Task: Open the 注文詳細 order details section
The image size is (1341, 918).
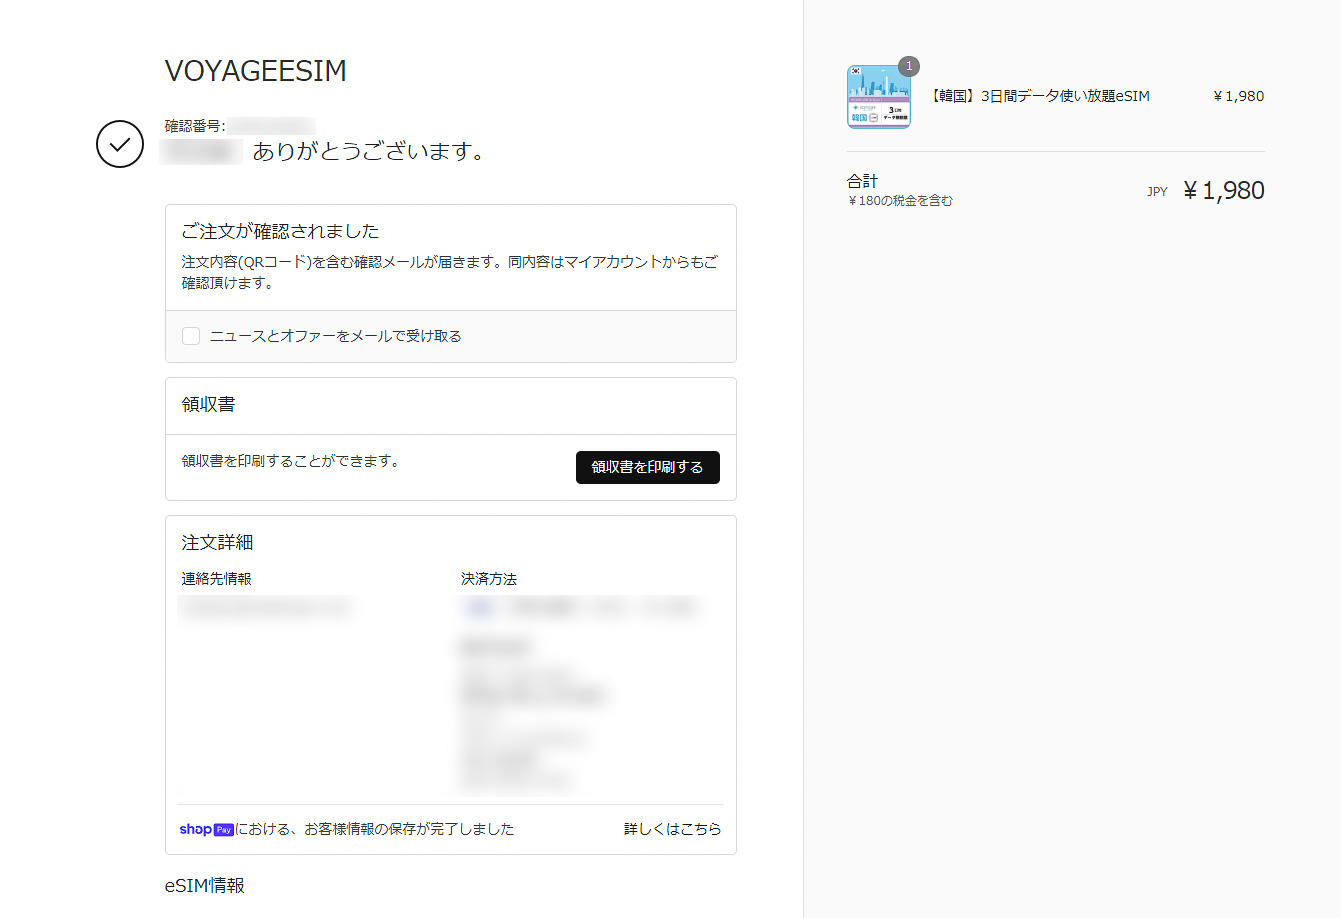Action: 216,541
